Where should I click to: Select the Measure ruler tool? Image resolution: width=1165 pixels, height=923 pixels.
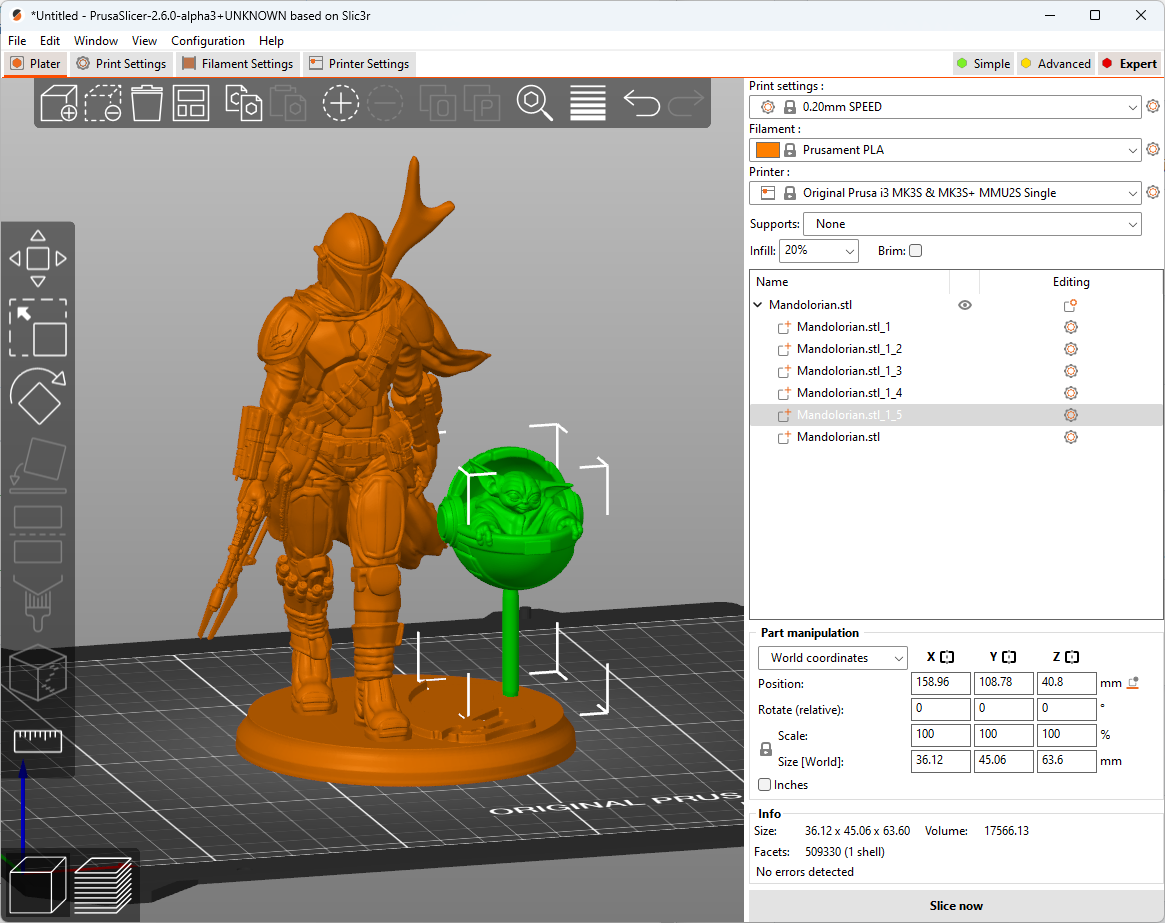(38, 740)
